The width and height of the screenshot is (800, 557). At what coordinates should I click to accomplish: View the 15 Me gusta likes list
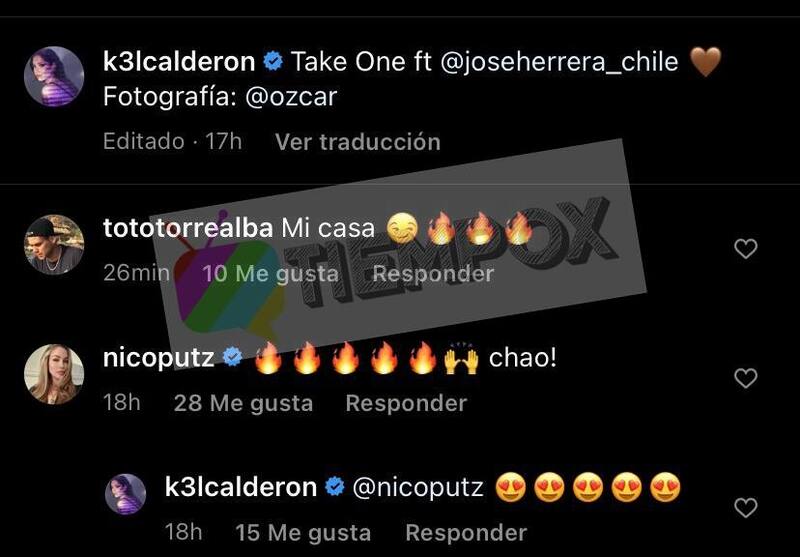point(303,533)
